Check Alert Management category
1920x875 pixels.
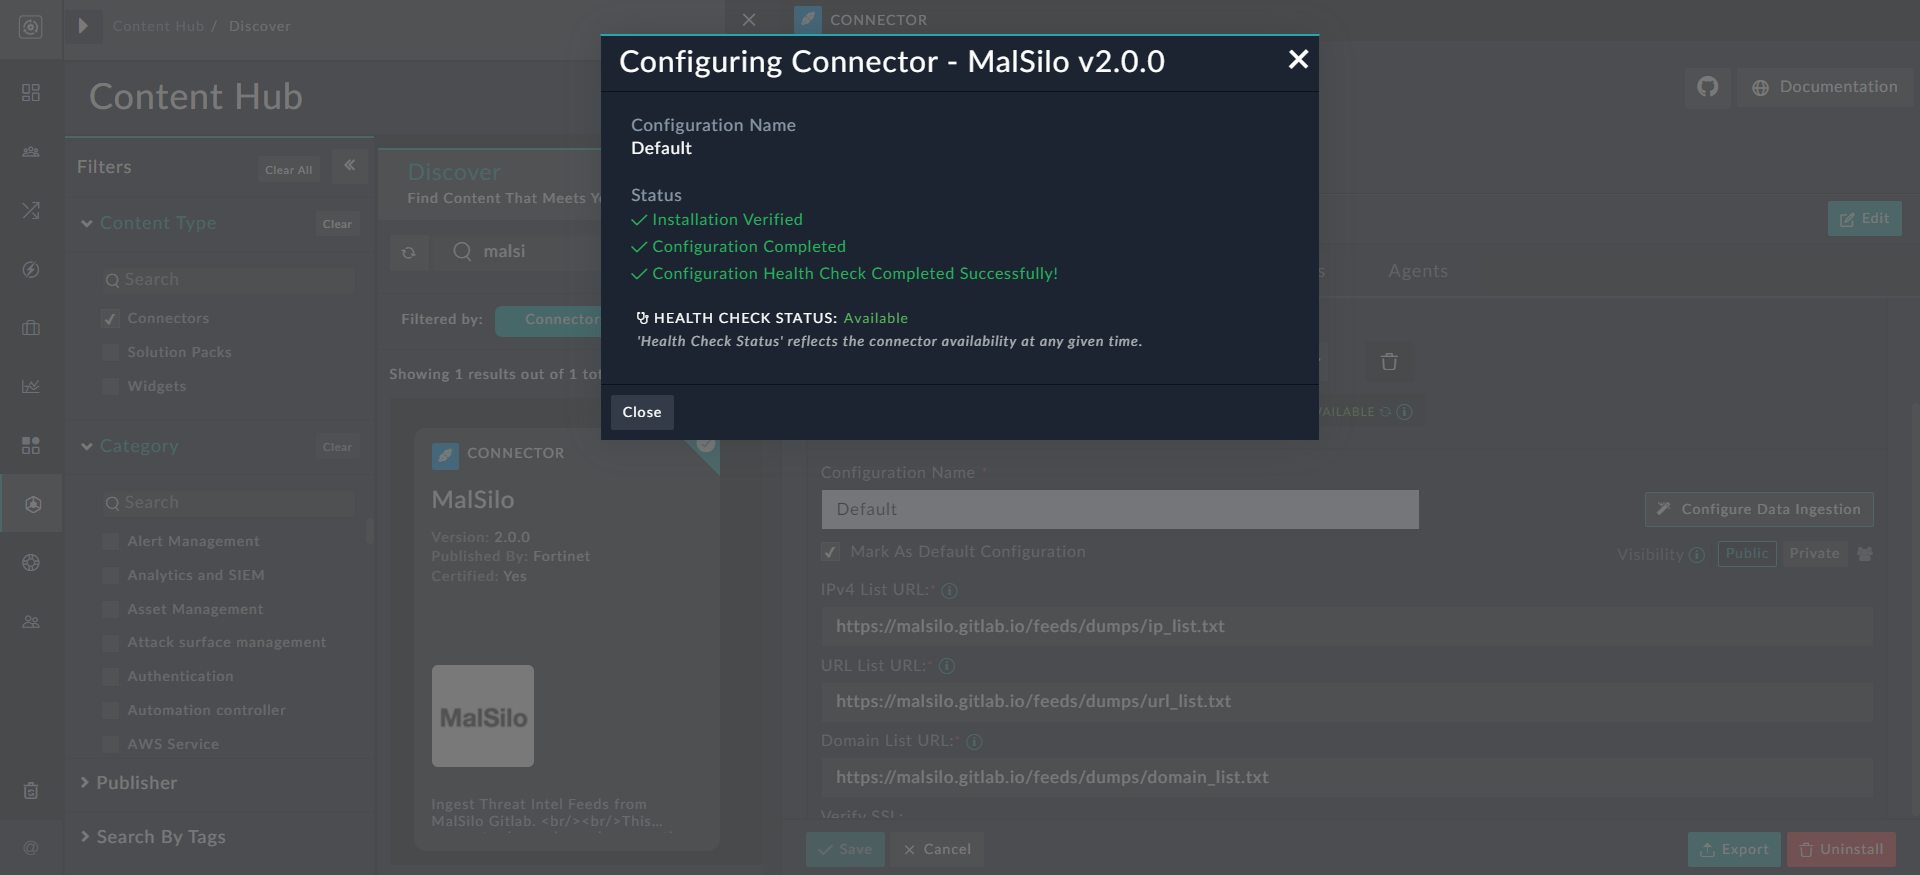[x=111, y=541]
